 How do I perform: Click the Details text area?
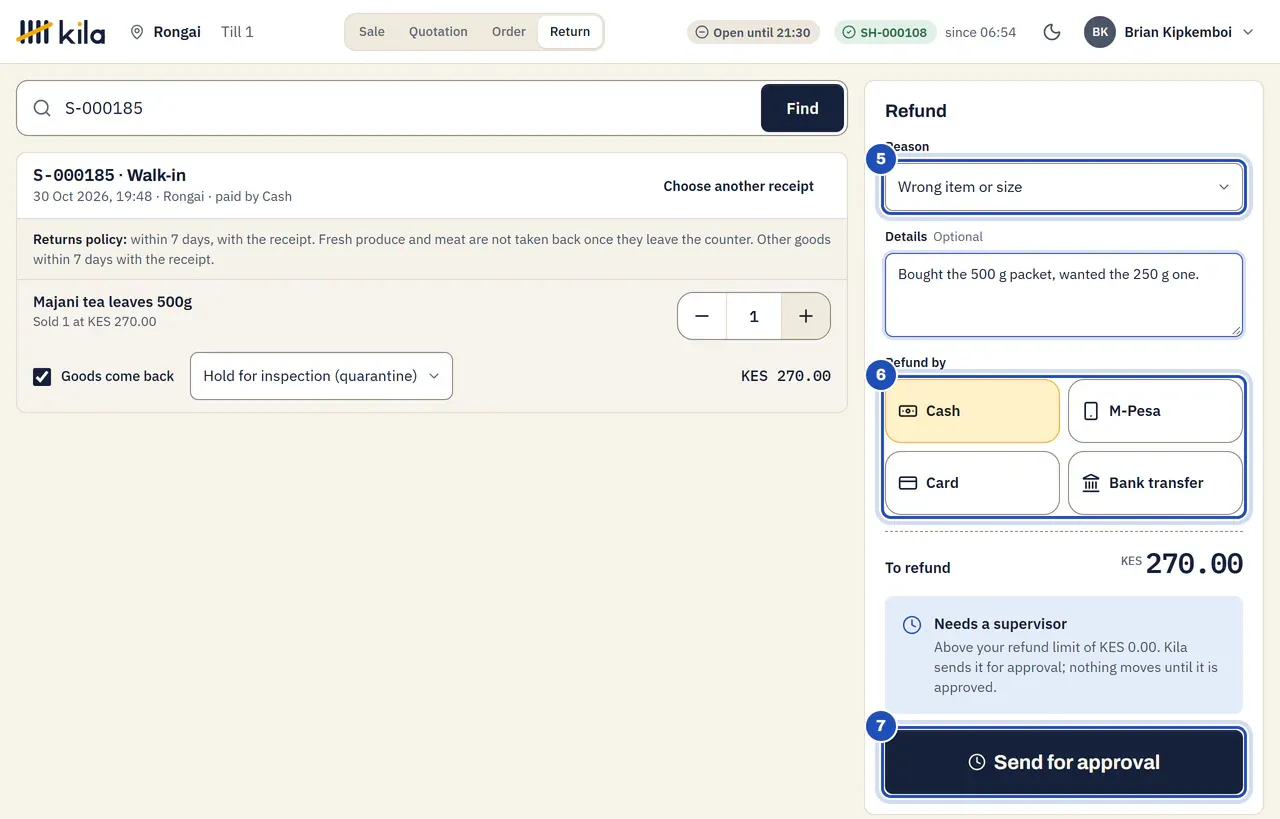click(x=1064, y=295)
